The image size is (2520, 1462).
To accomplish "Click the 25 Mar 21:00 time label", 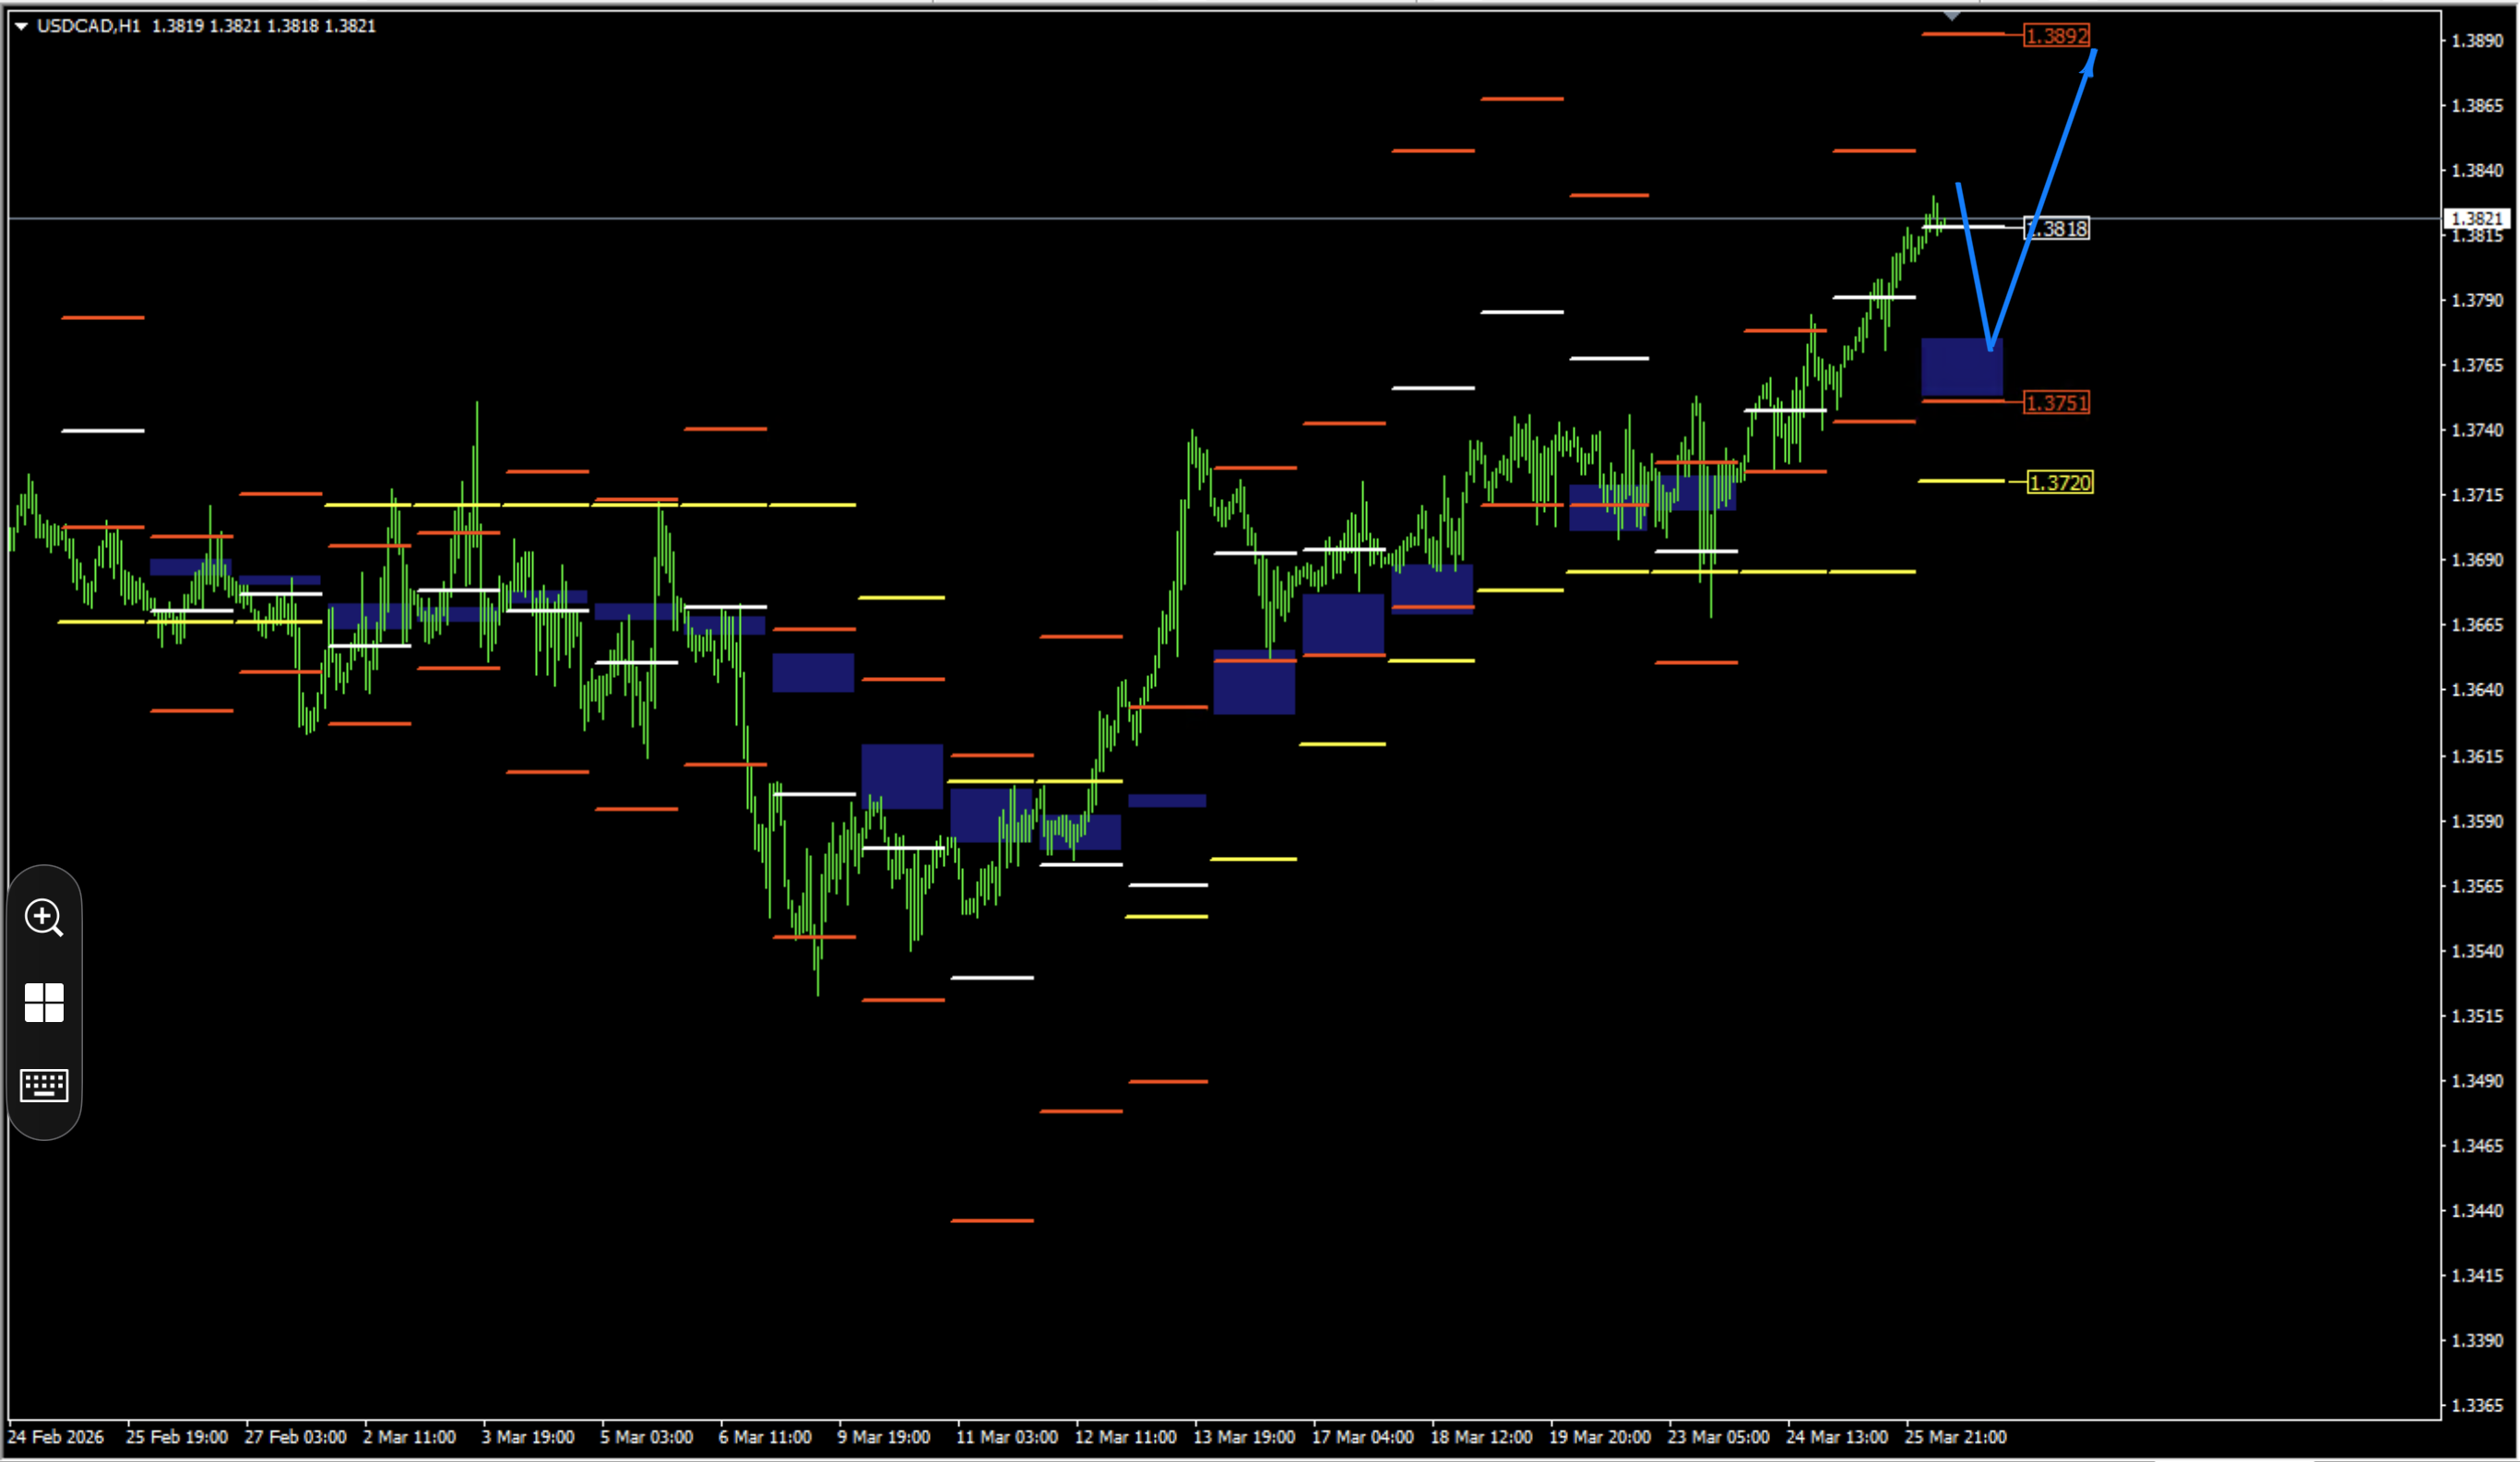I will coord(1955,1437).
